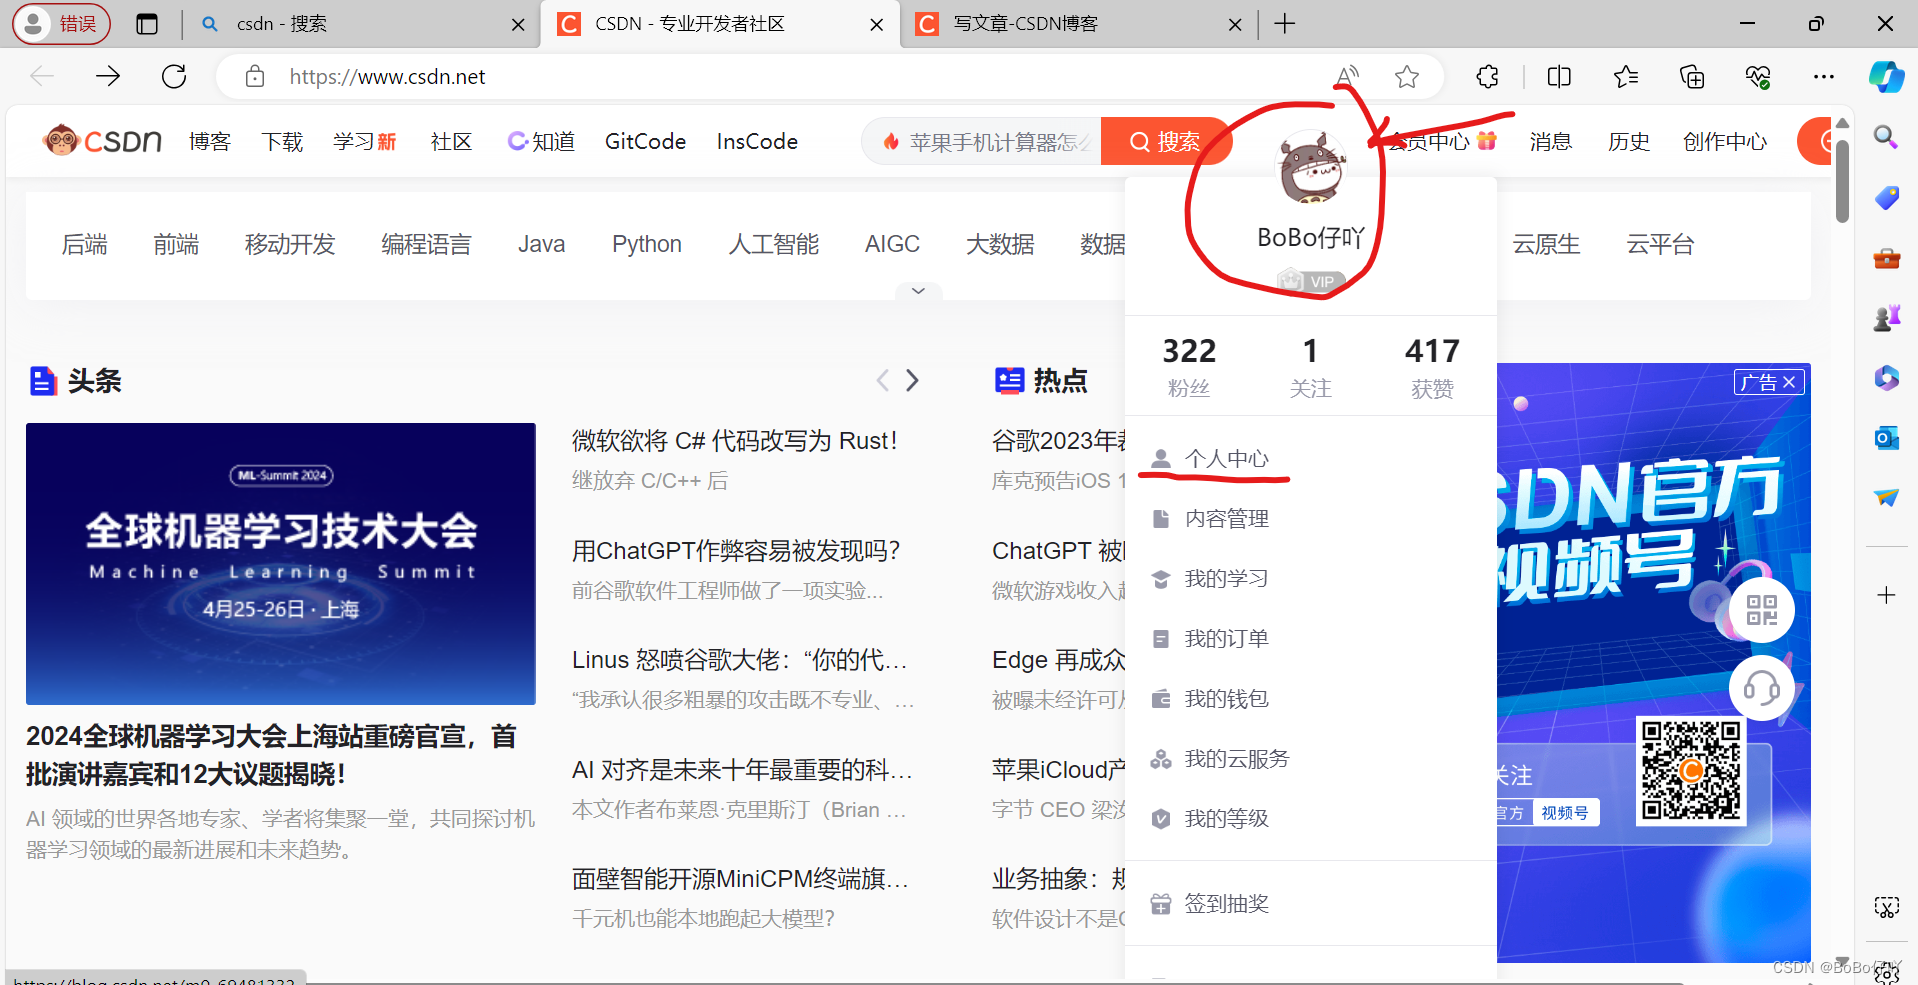
Task: Open split screen view icon
Action: coord(1559,76)
